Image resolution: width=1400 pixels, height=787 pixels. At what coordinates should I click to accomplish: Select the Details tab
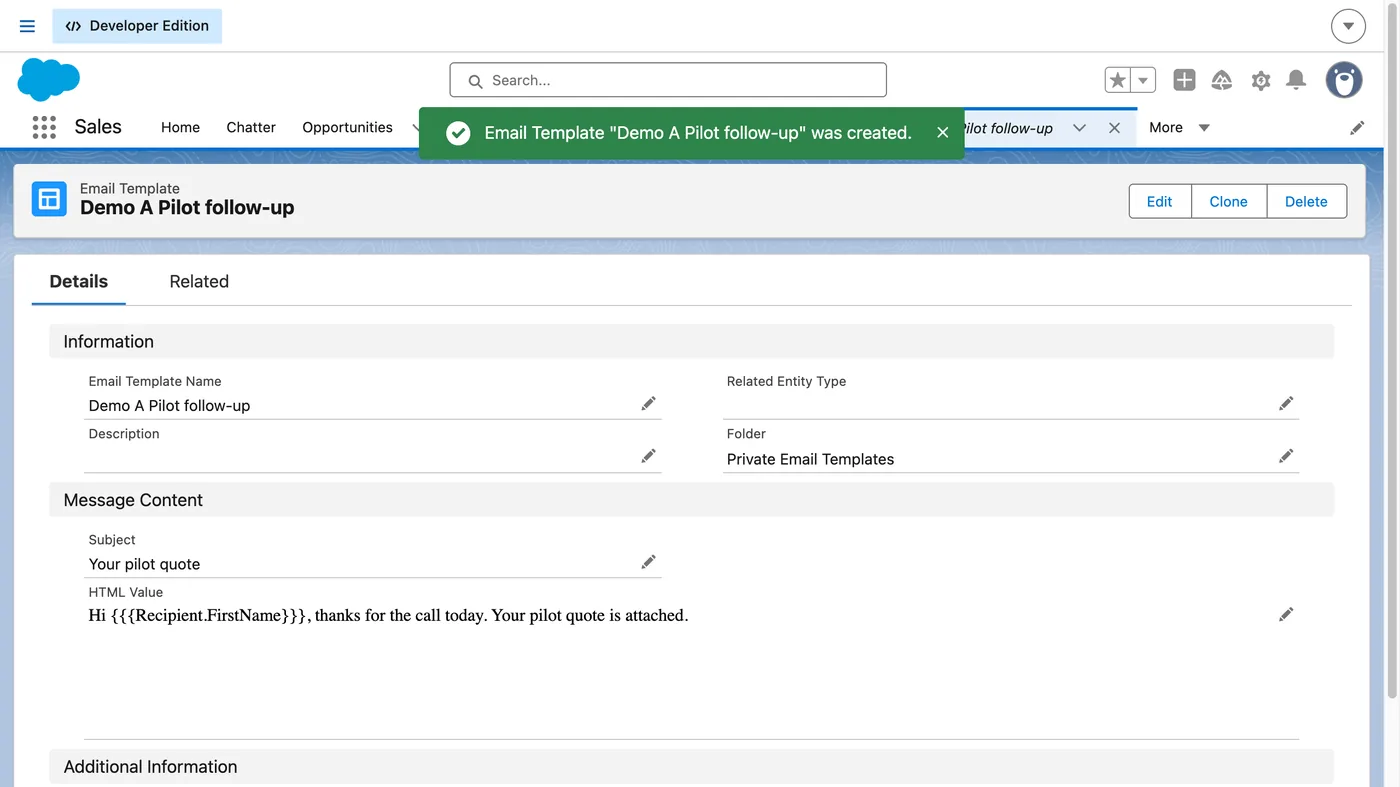click(x=79, y=281)
